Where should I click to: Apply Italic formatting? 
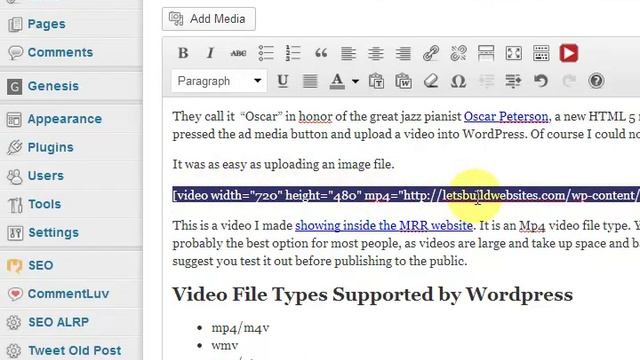pos(210,53)
